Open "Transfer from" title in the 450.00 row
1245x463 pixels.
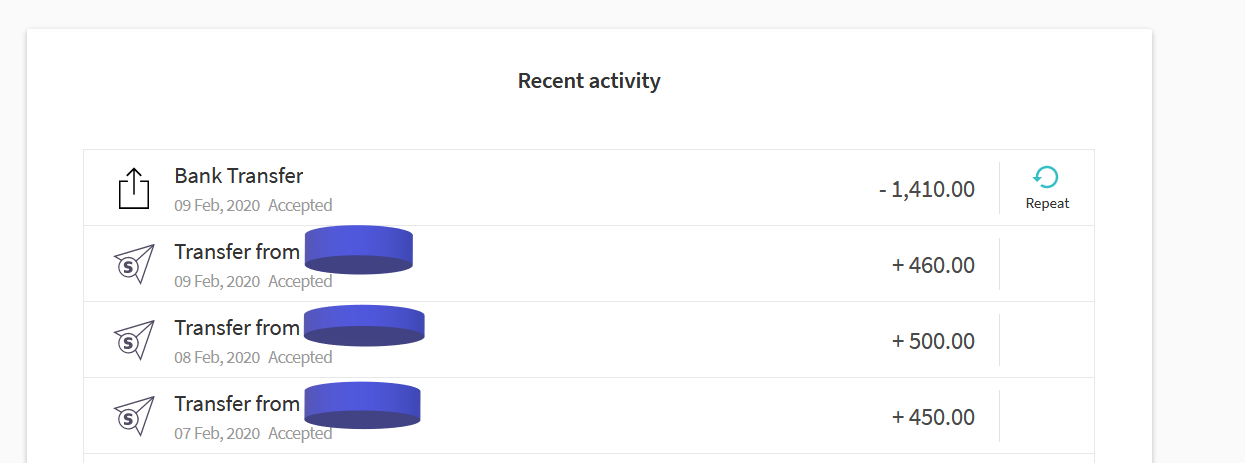237,404
